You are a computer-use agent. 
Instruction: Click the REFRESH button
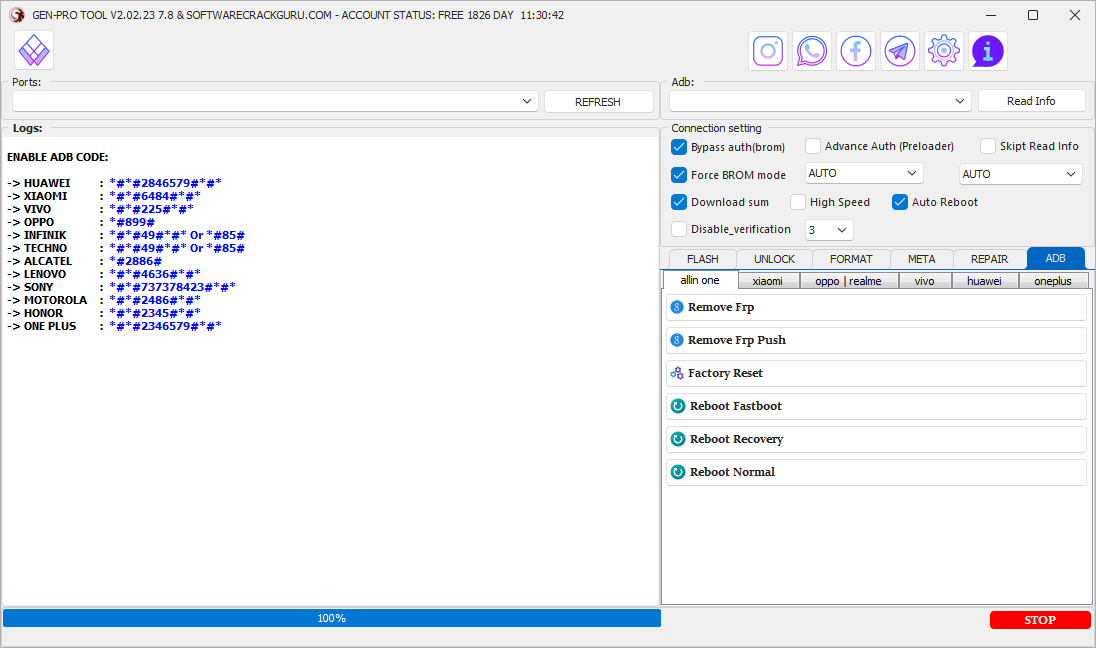(598, 100)
